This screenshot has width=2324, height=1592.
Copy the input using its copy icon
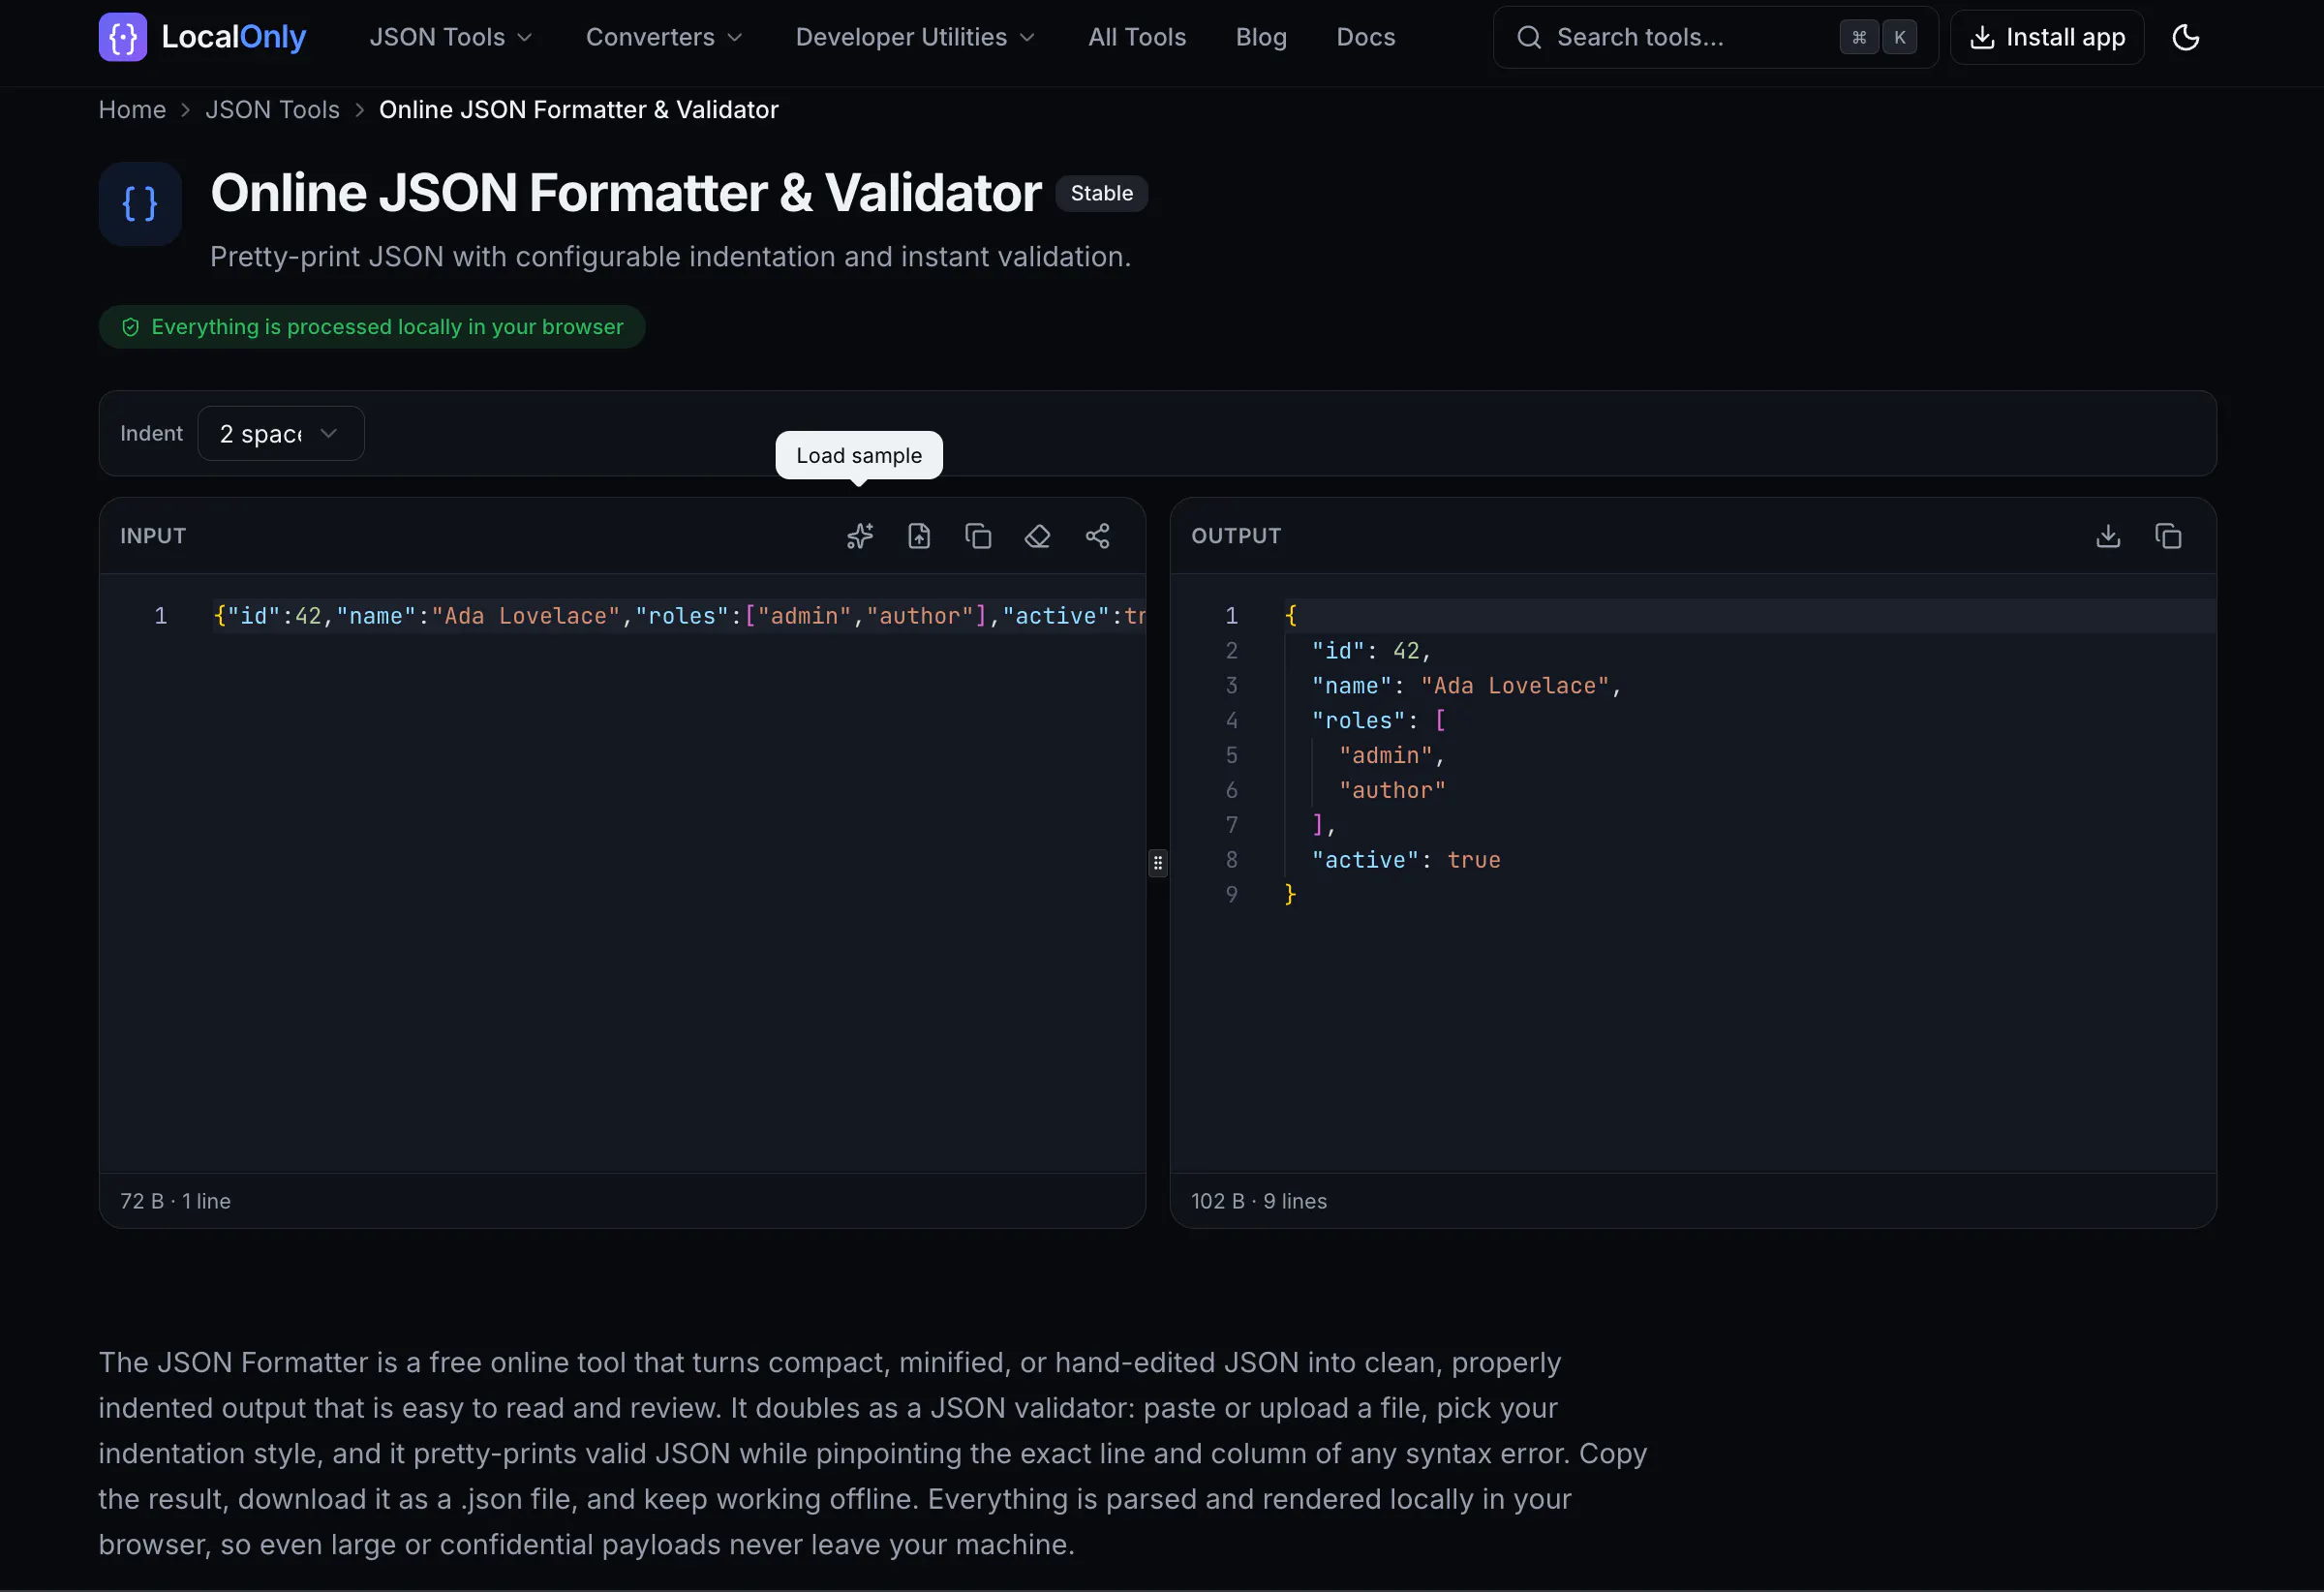point(978,536)
